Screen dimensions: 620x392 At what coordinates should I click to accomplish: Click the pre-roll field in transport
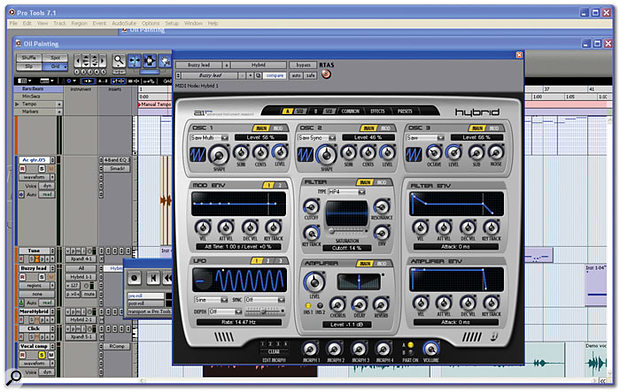pos(146,295)
